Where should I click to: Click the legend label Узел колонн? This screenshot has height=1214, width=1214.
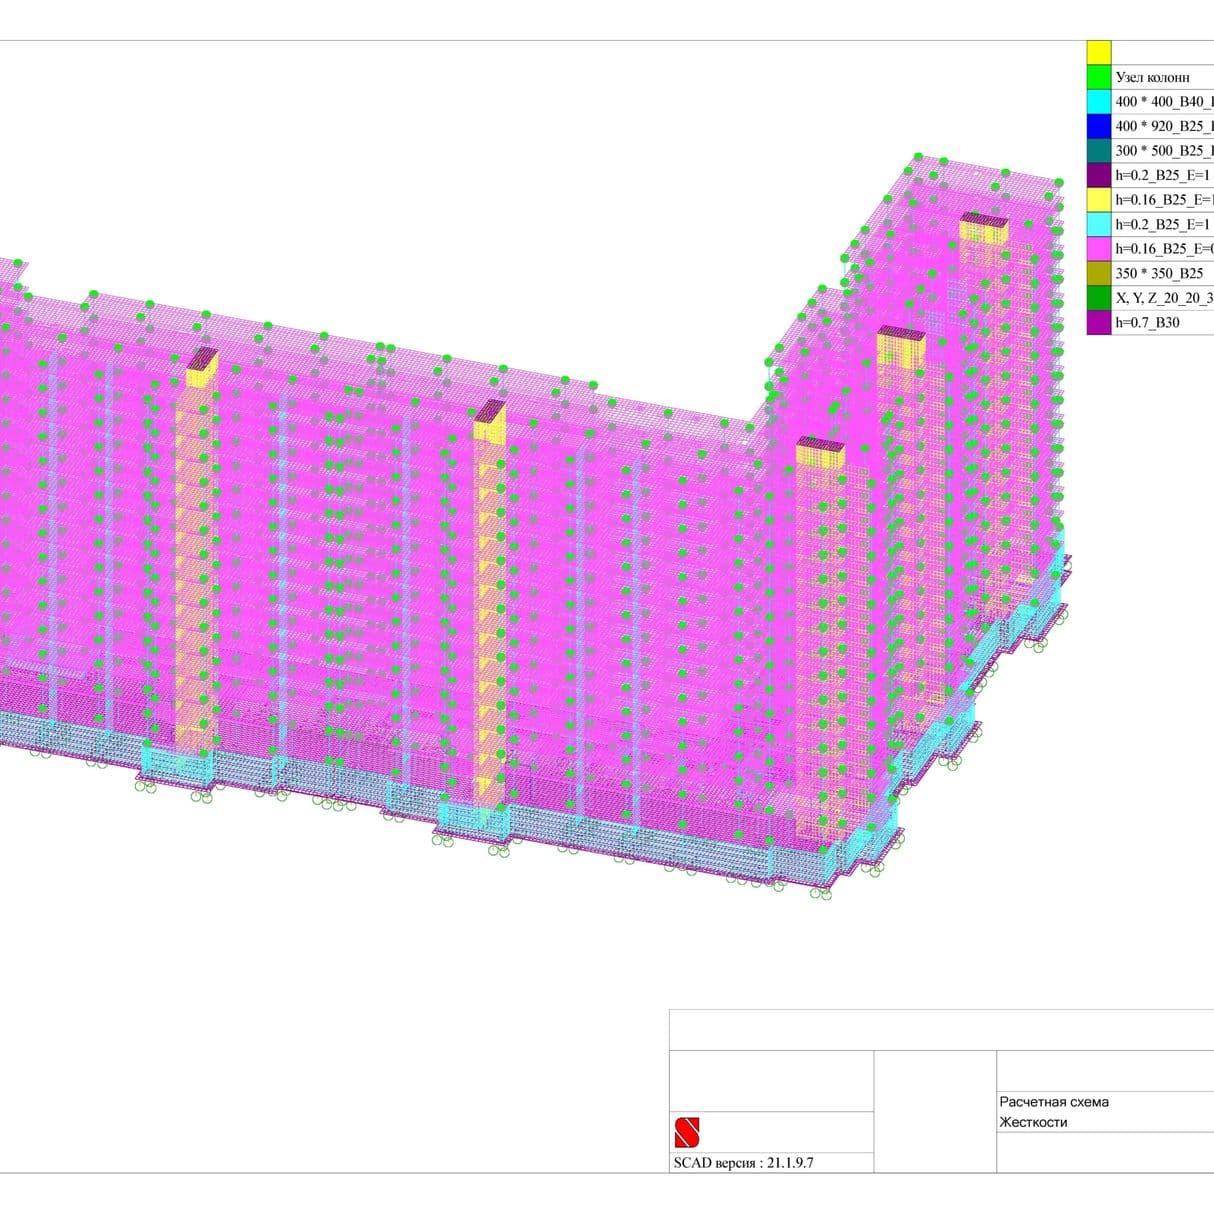[x=1152, y=77]
